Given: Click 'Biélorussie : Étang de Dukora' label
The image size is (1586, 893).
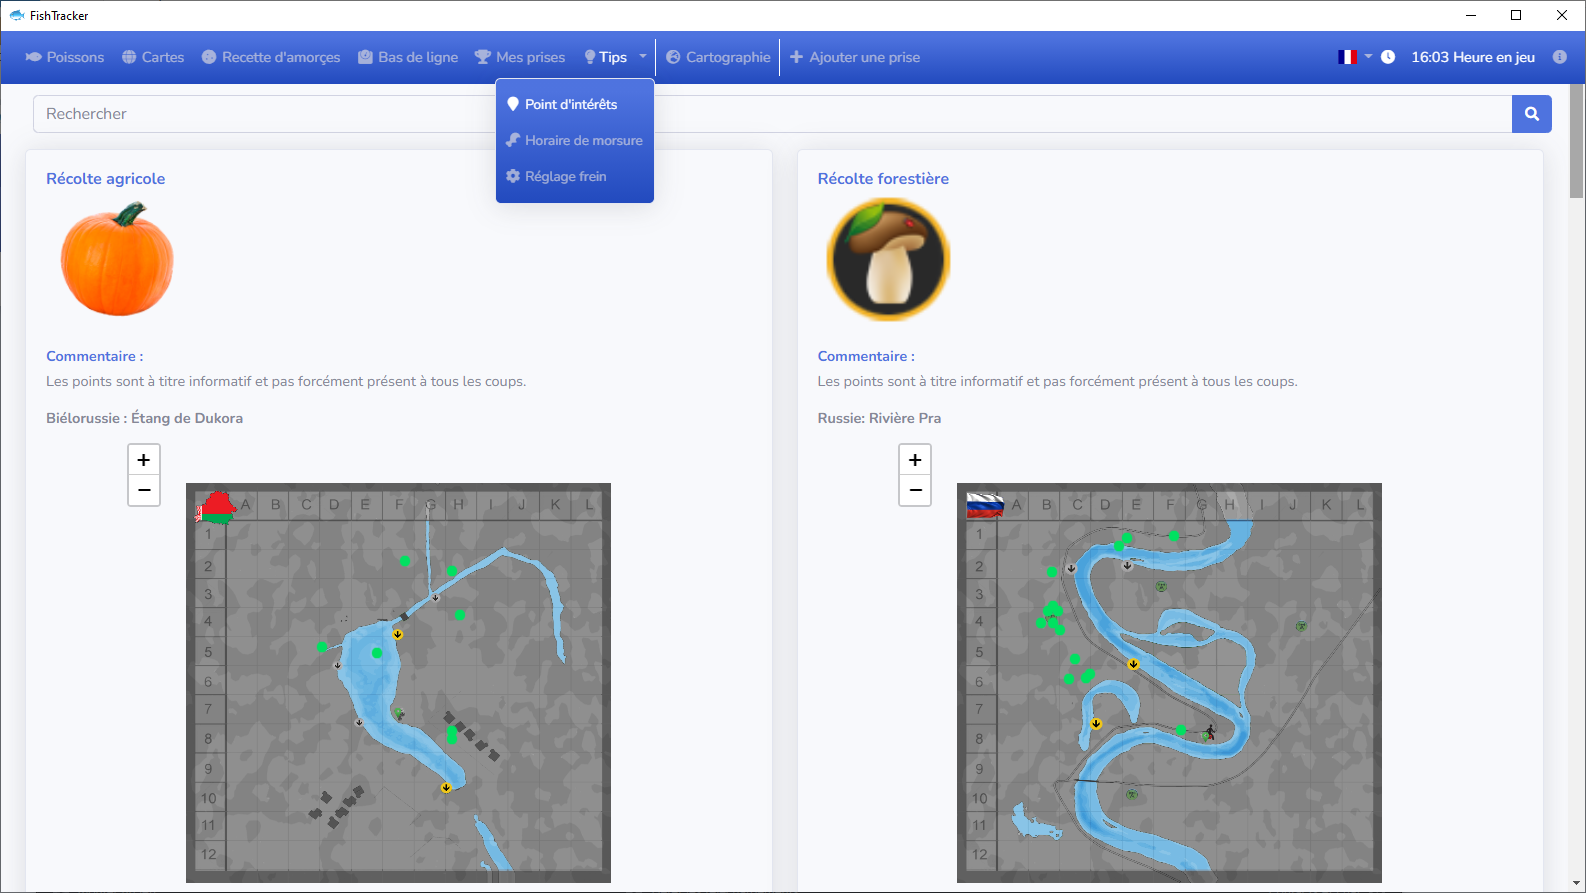Looking at the screenshot, I should [x=144, y=418].
